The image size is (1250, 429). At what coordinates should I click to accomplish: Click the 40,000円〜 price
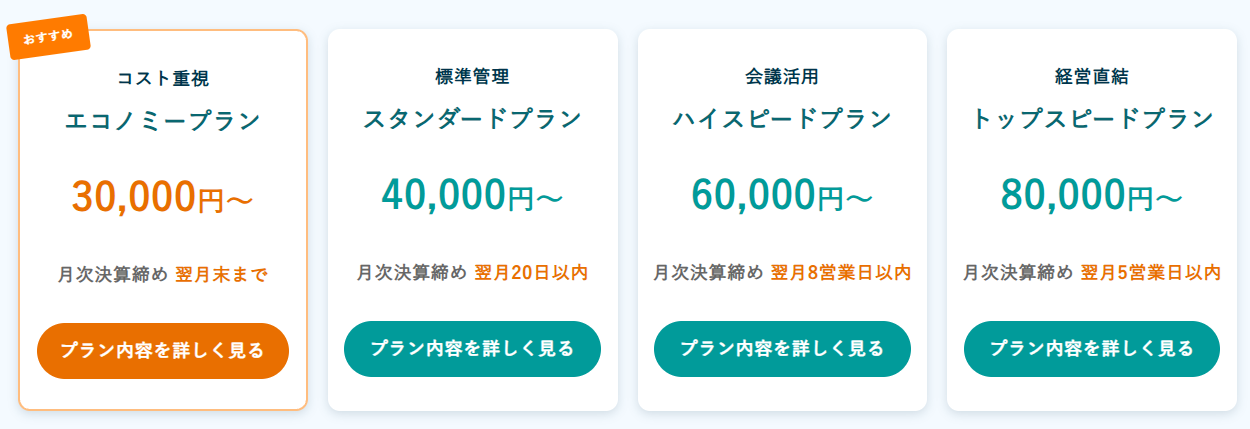(472, 195)
